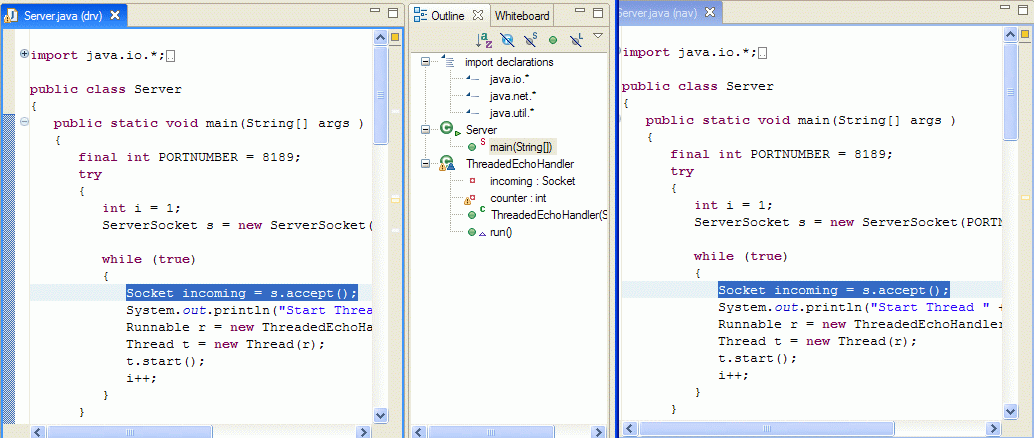Expand the folded import block in left editor
Image resolution: width=1034 pixels, height=438 pixels.
24,55
